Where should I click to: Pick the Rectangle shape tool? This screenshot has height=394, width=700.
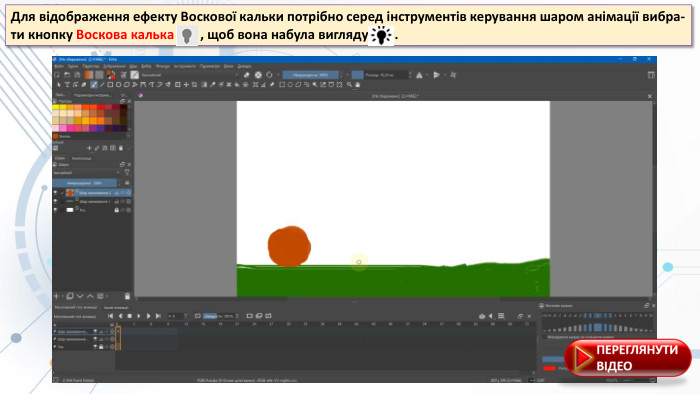pyautogui.click(x=110, y=85)
